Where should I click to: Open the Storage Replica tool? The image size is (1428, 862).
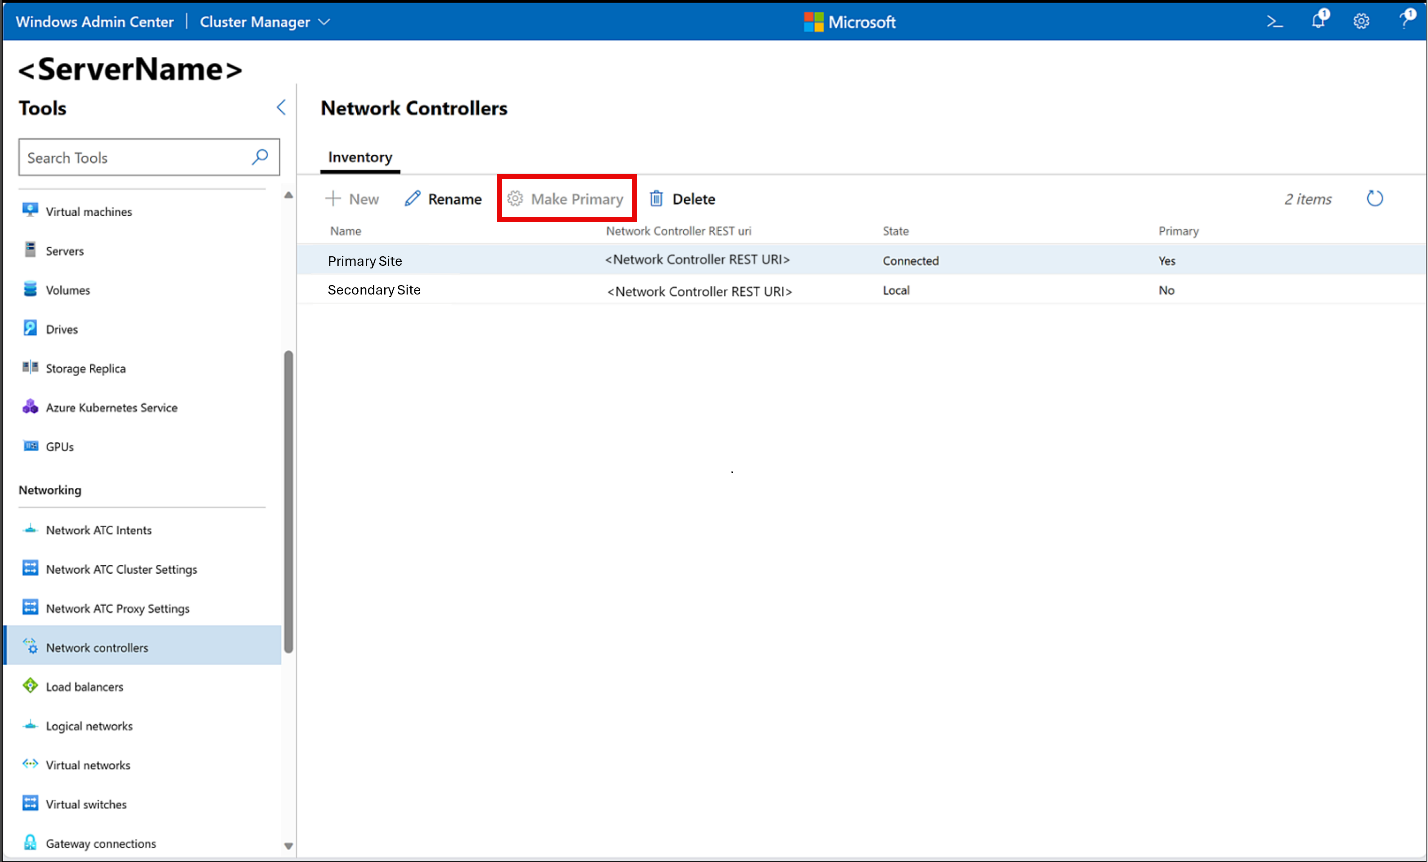coord(86,369)
